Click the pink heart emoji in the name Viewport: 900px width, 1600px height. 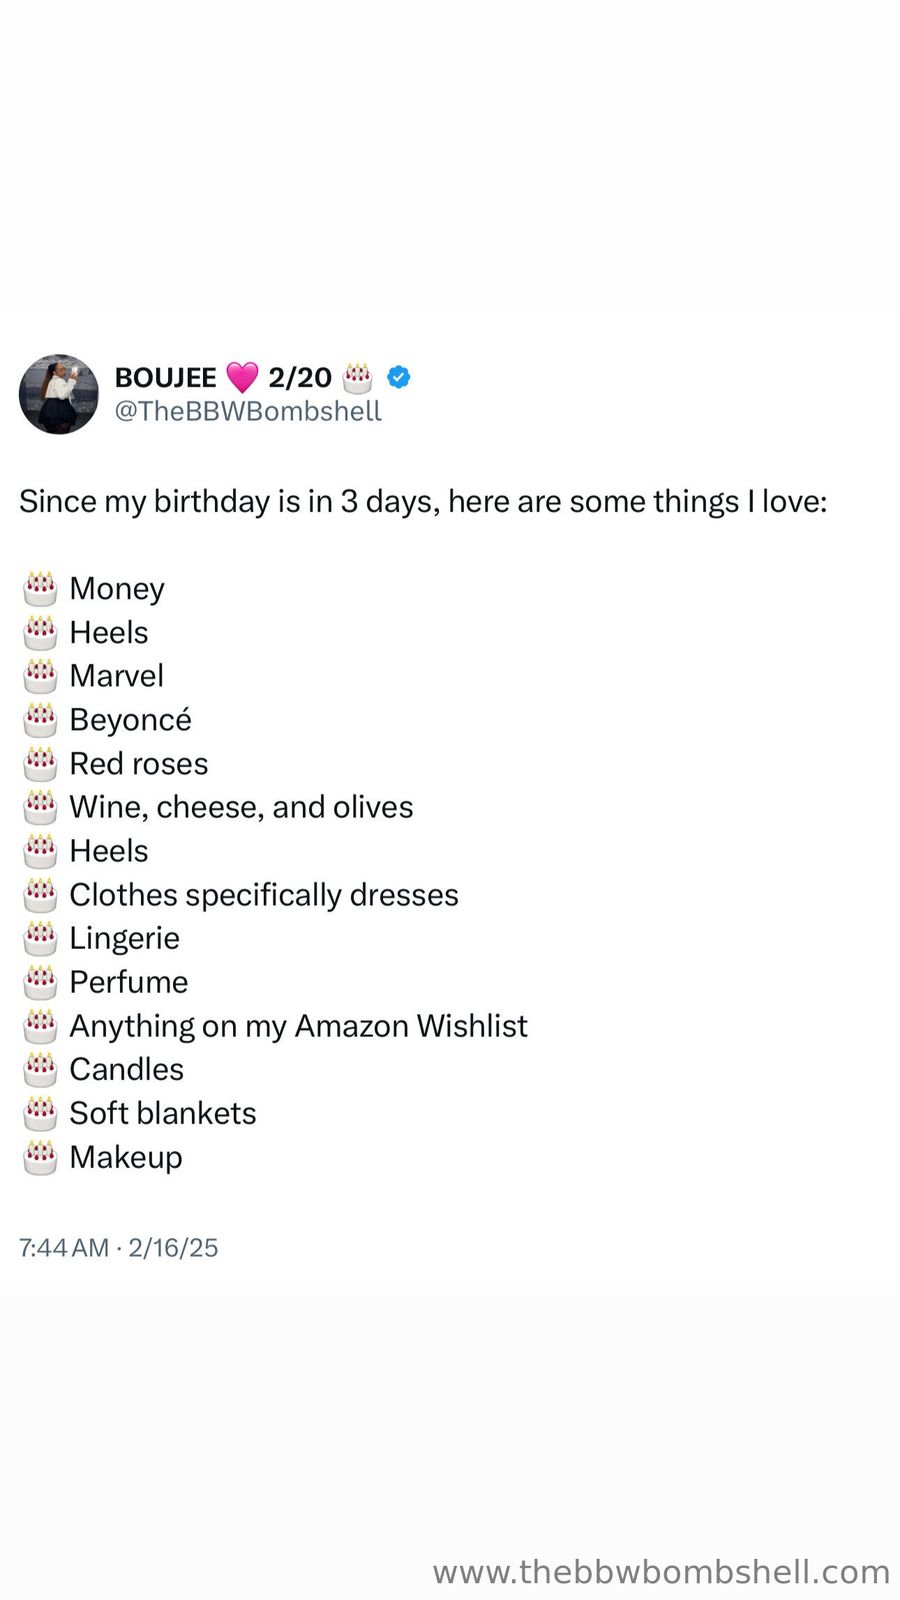[x=242, y=378]
